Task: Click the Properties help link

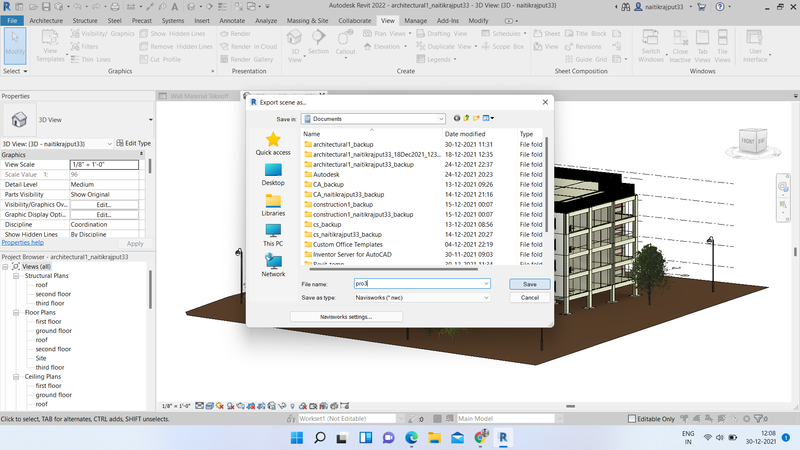Action: pos(22,243)
